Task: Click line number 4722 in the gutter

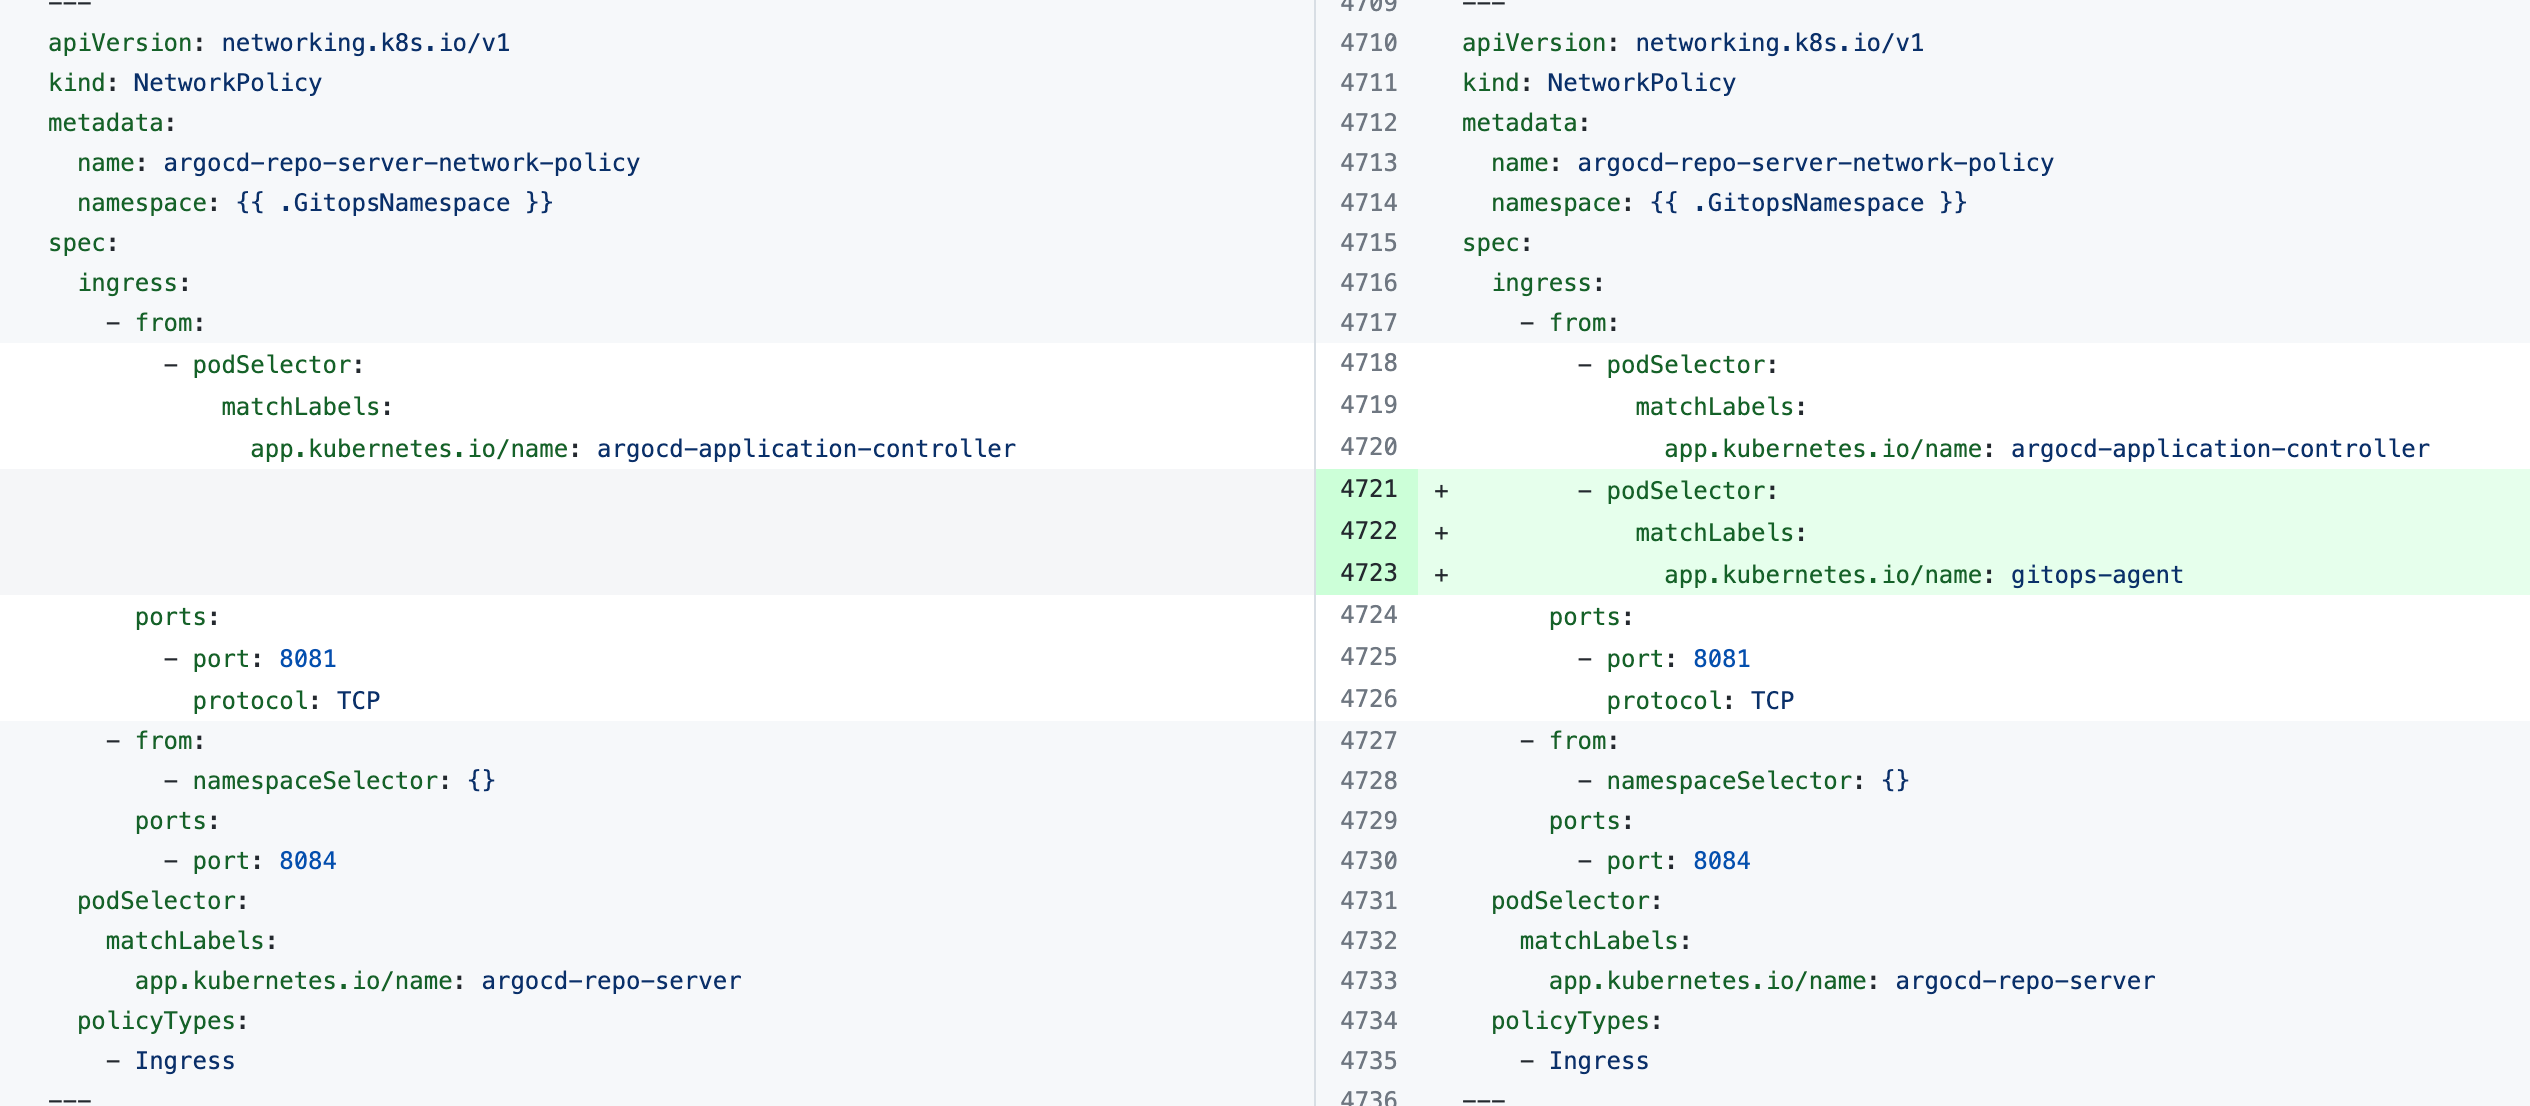Action: point(1368,531)
